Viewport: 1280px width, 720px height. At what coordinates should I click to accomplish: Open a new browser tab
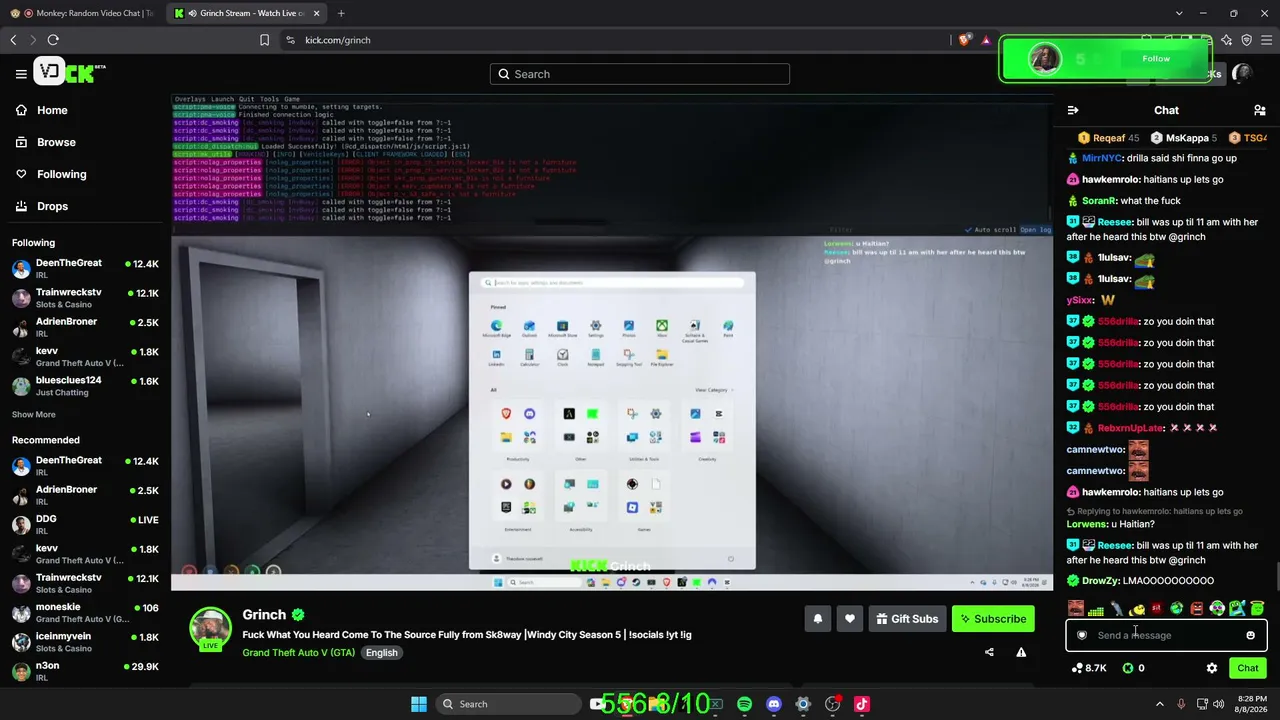(341, 13)
